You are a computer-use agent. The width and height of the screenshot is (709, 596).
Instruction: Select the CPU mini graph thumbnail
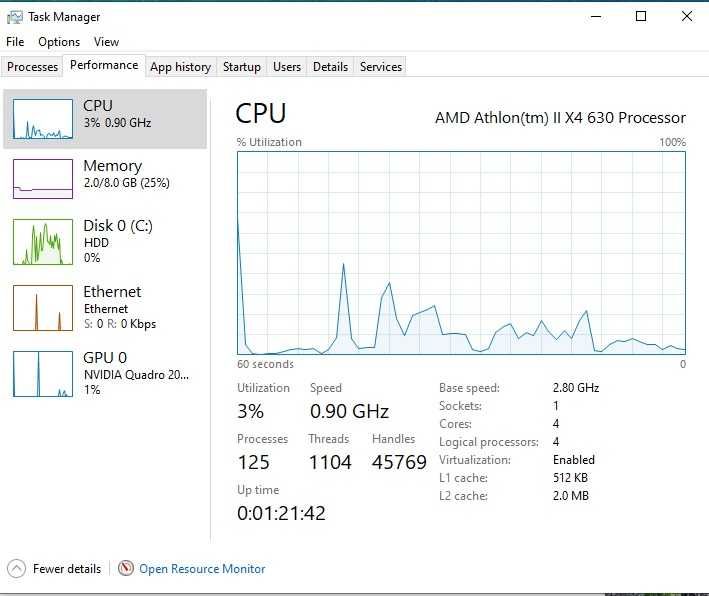pyautogui.click(x=43, y=119)
